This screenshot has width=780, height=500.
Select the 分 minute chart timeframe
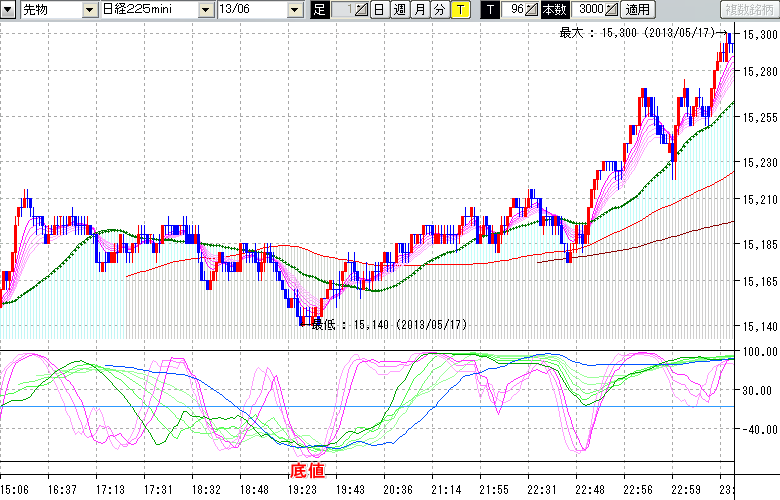(439, 10)
